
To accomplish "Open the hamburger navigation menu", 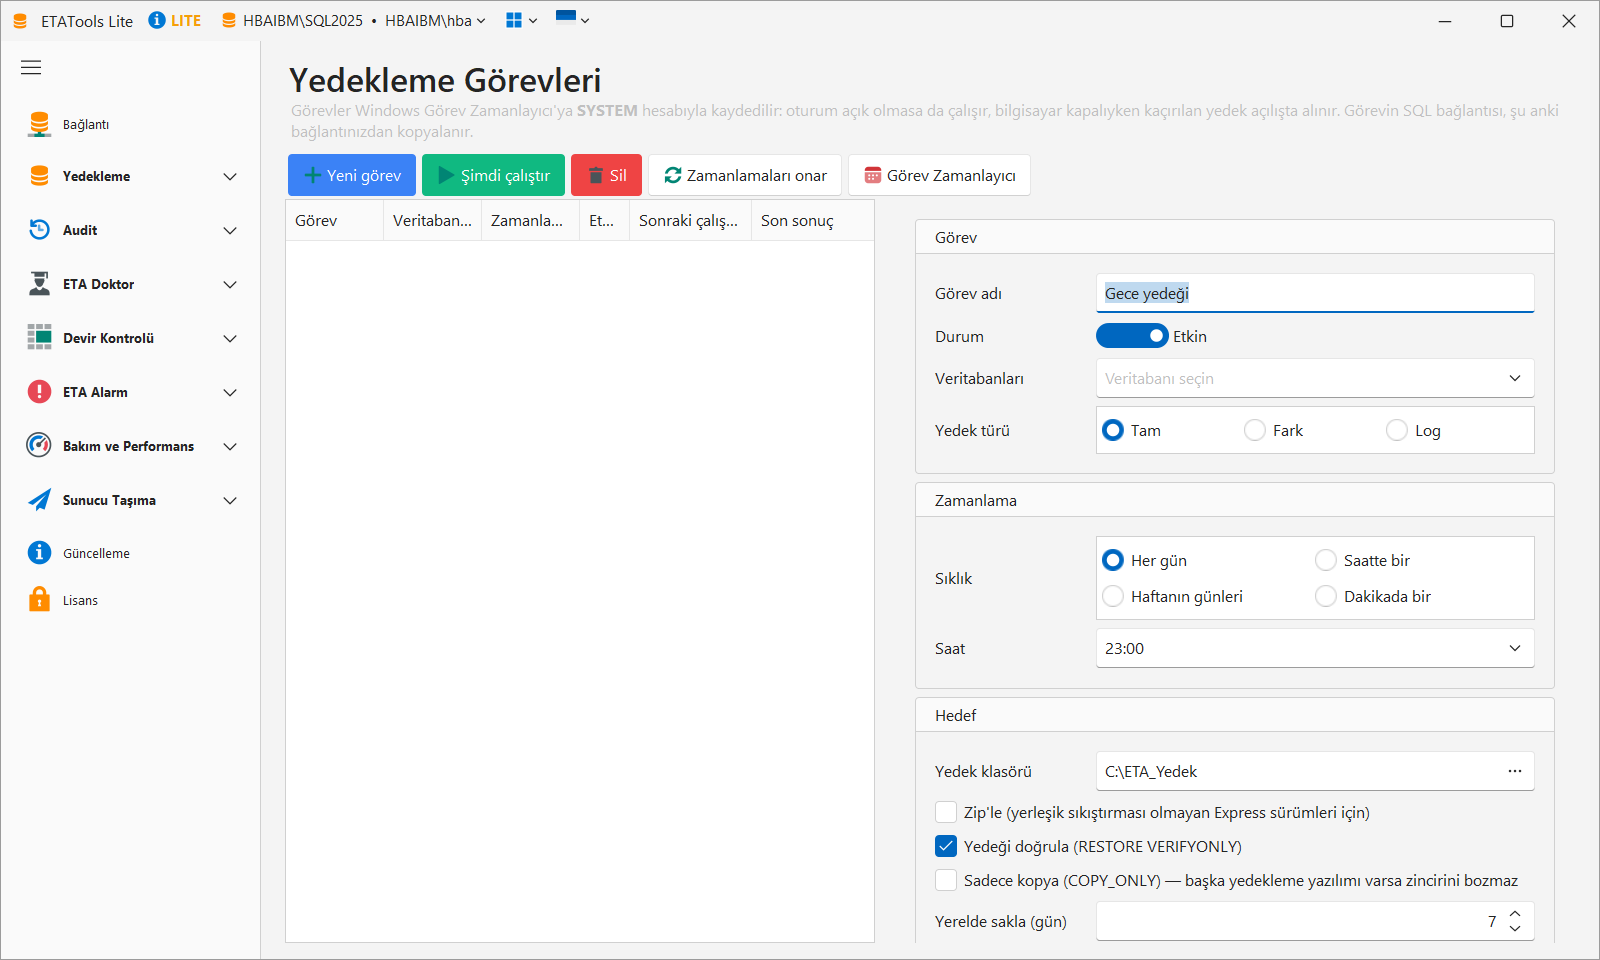I will (x=31, y=67).
